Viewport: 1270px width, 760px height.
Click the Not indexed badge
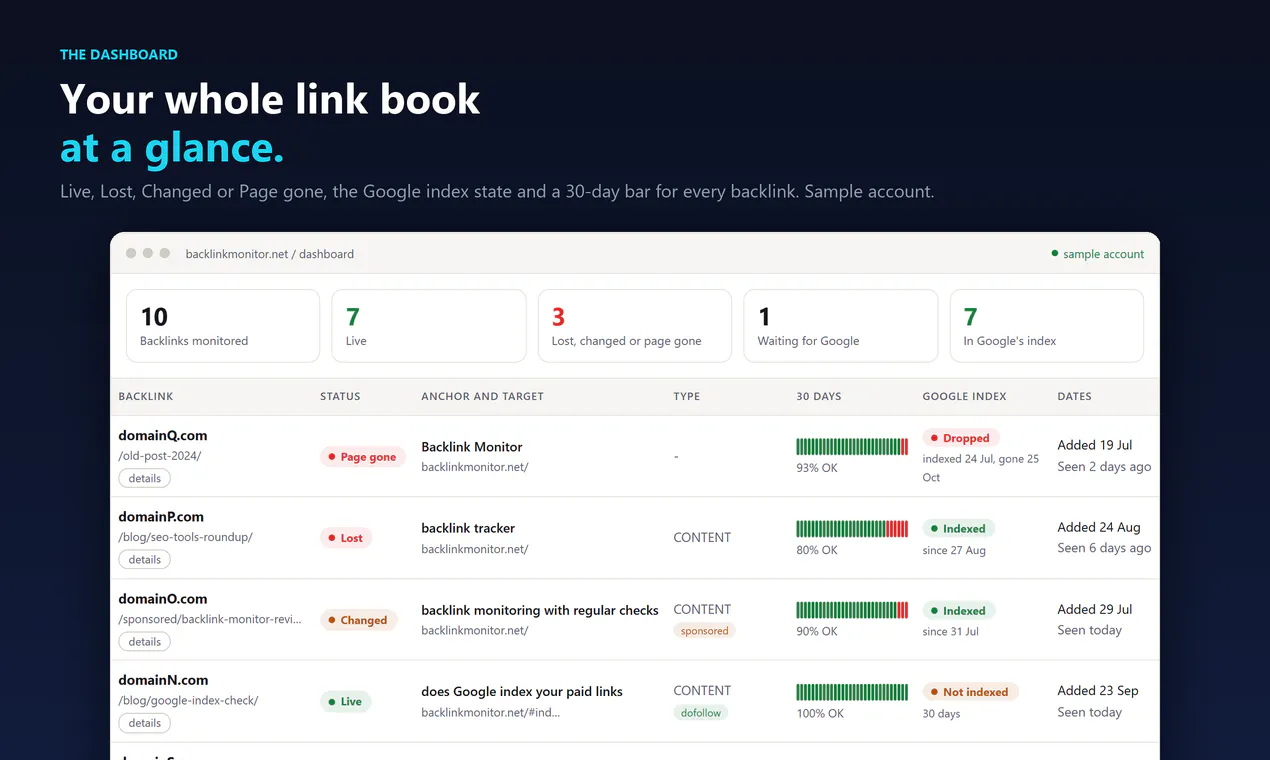pos(971,692)
